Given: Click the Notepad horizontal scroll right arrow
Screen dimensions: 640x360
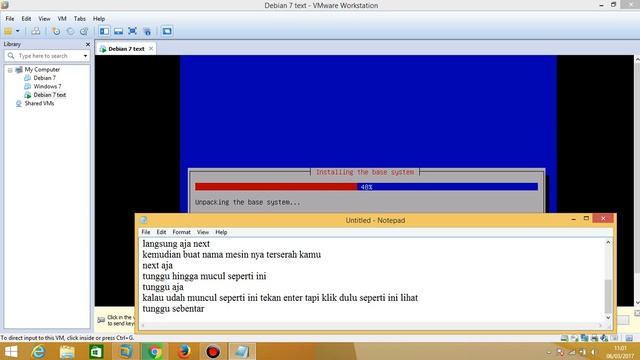Looking at the screenshot, I should (600, 325).
